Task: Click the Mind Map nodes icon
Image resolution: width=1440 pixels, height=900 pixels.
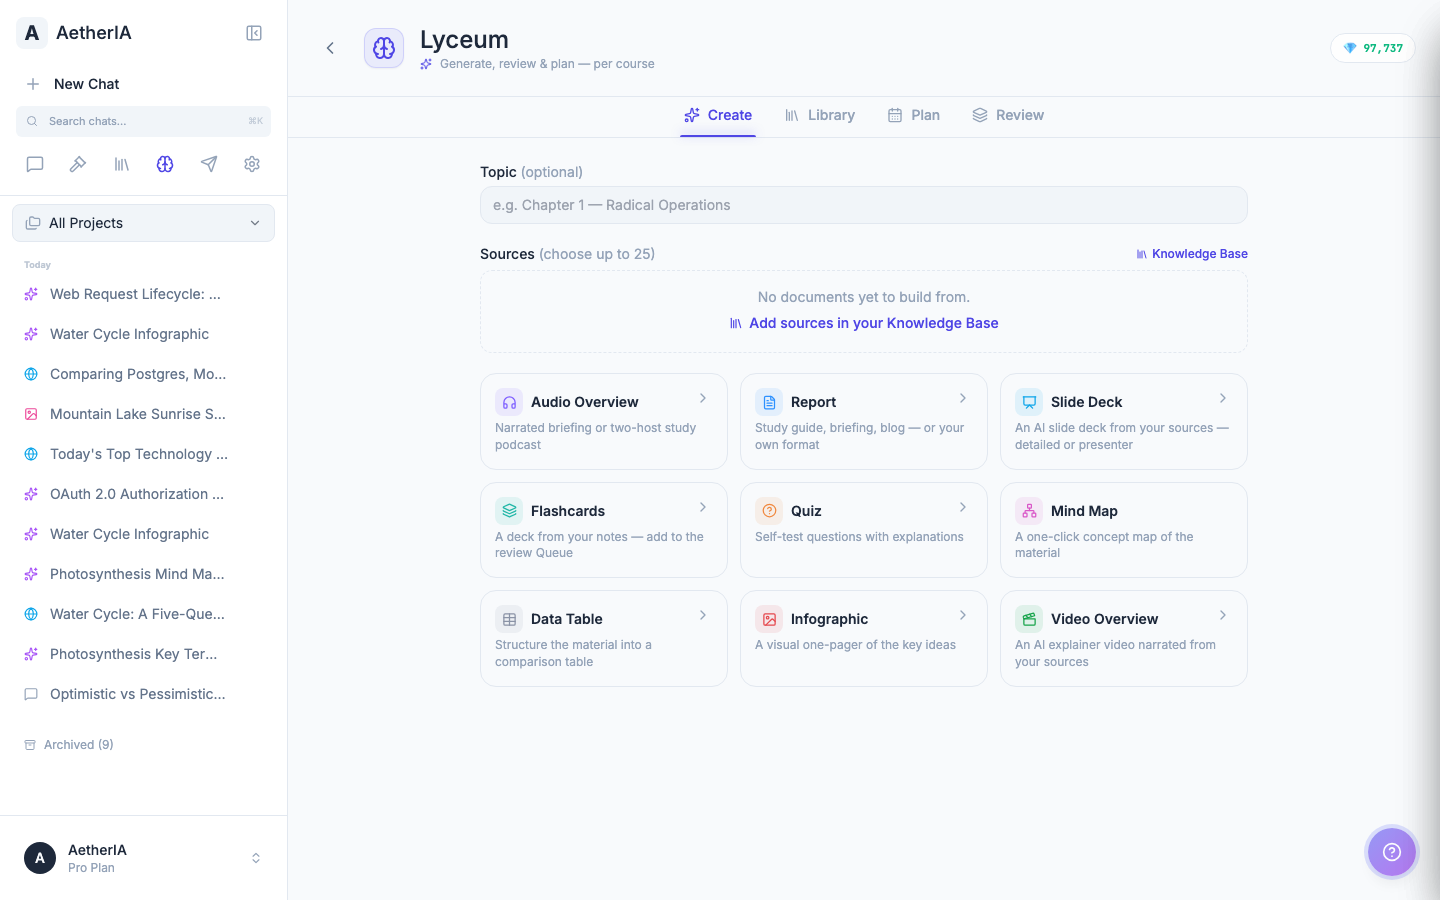Action: click(1029, 511)
